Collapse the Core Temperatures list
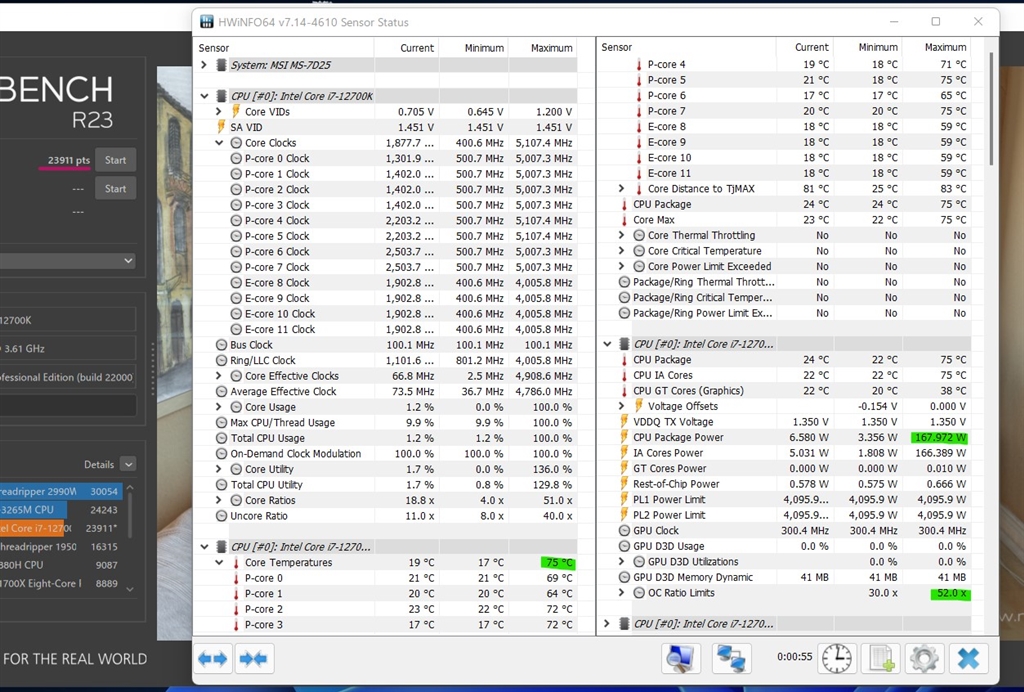Viewport: 1024px width, 692px height. click(x=219, y=562)
